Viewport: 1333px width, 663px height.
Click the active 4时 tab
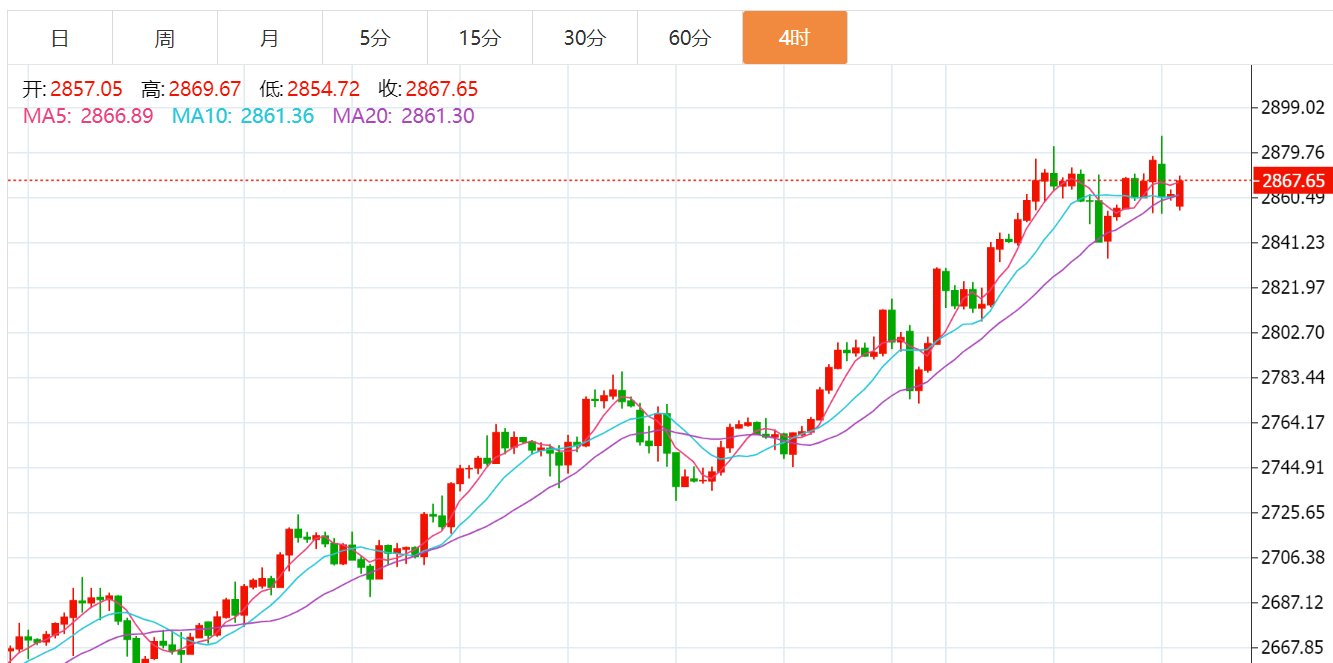tap(795, 38)
